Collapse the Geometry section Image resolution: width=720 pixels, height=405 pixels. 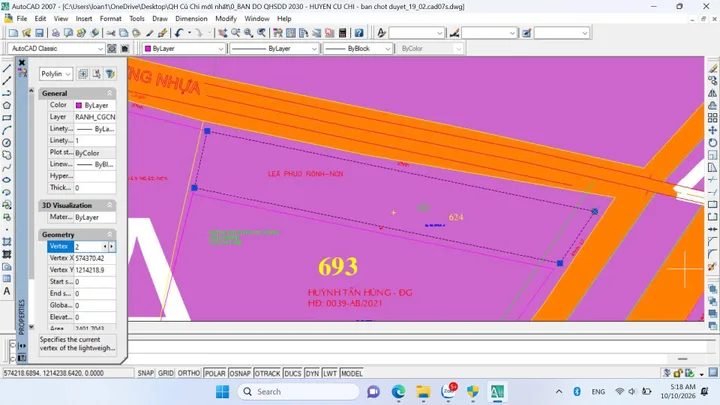109,235
